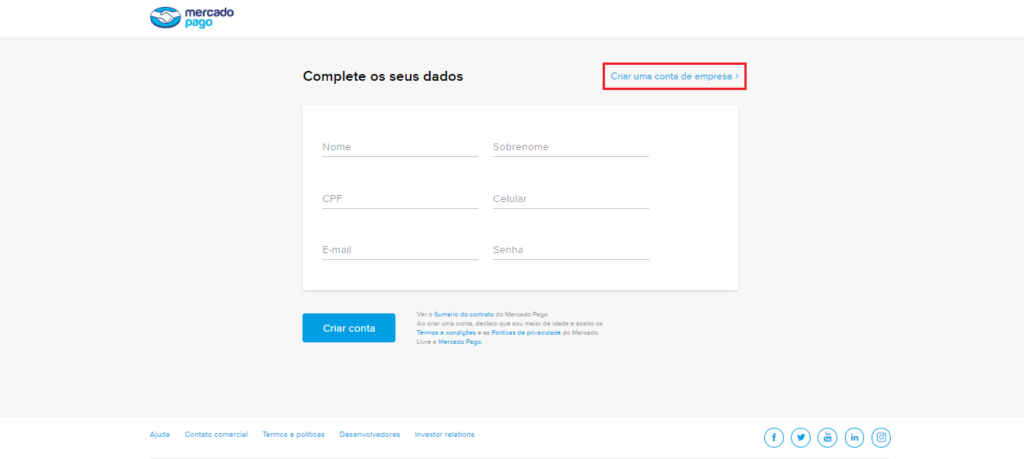Open the Instagram social icon
The width and height of the screenshot is (1024, 459).
(x=881, y=437)
